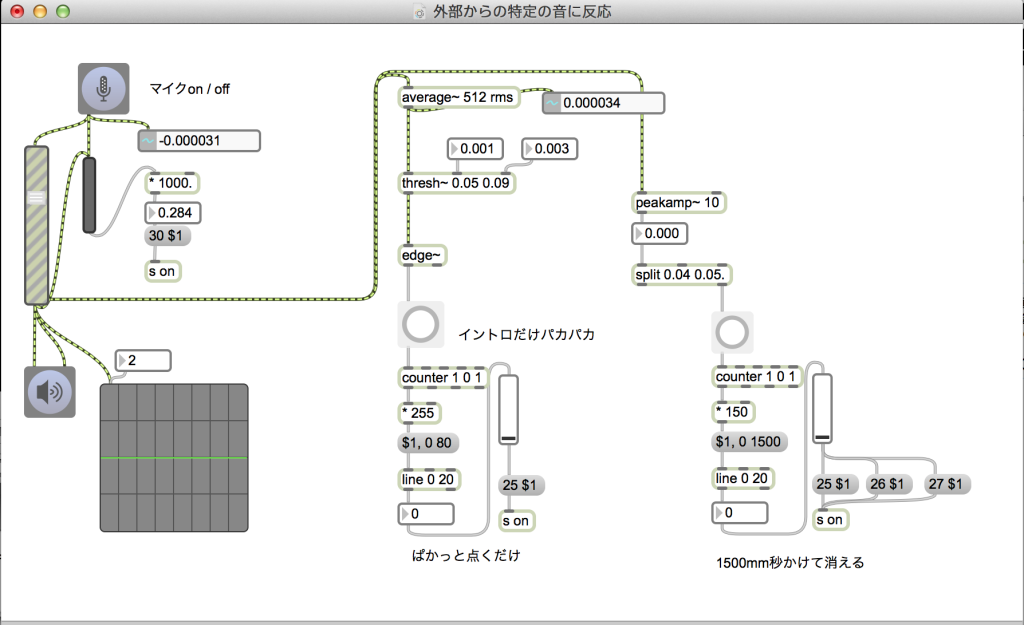This screenshot has height=625, width=1024.
Task: Click the "27 $1" message box
Action: point(946,483)
